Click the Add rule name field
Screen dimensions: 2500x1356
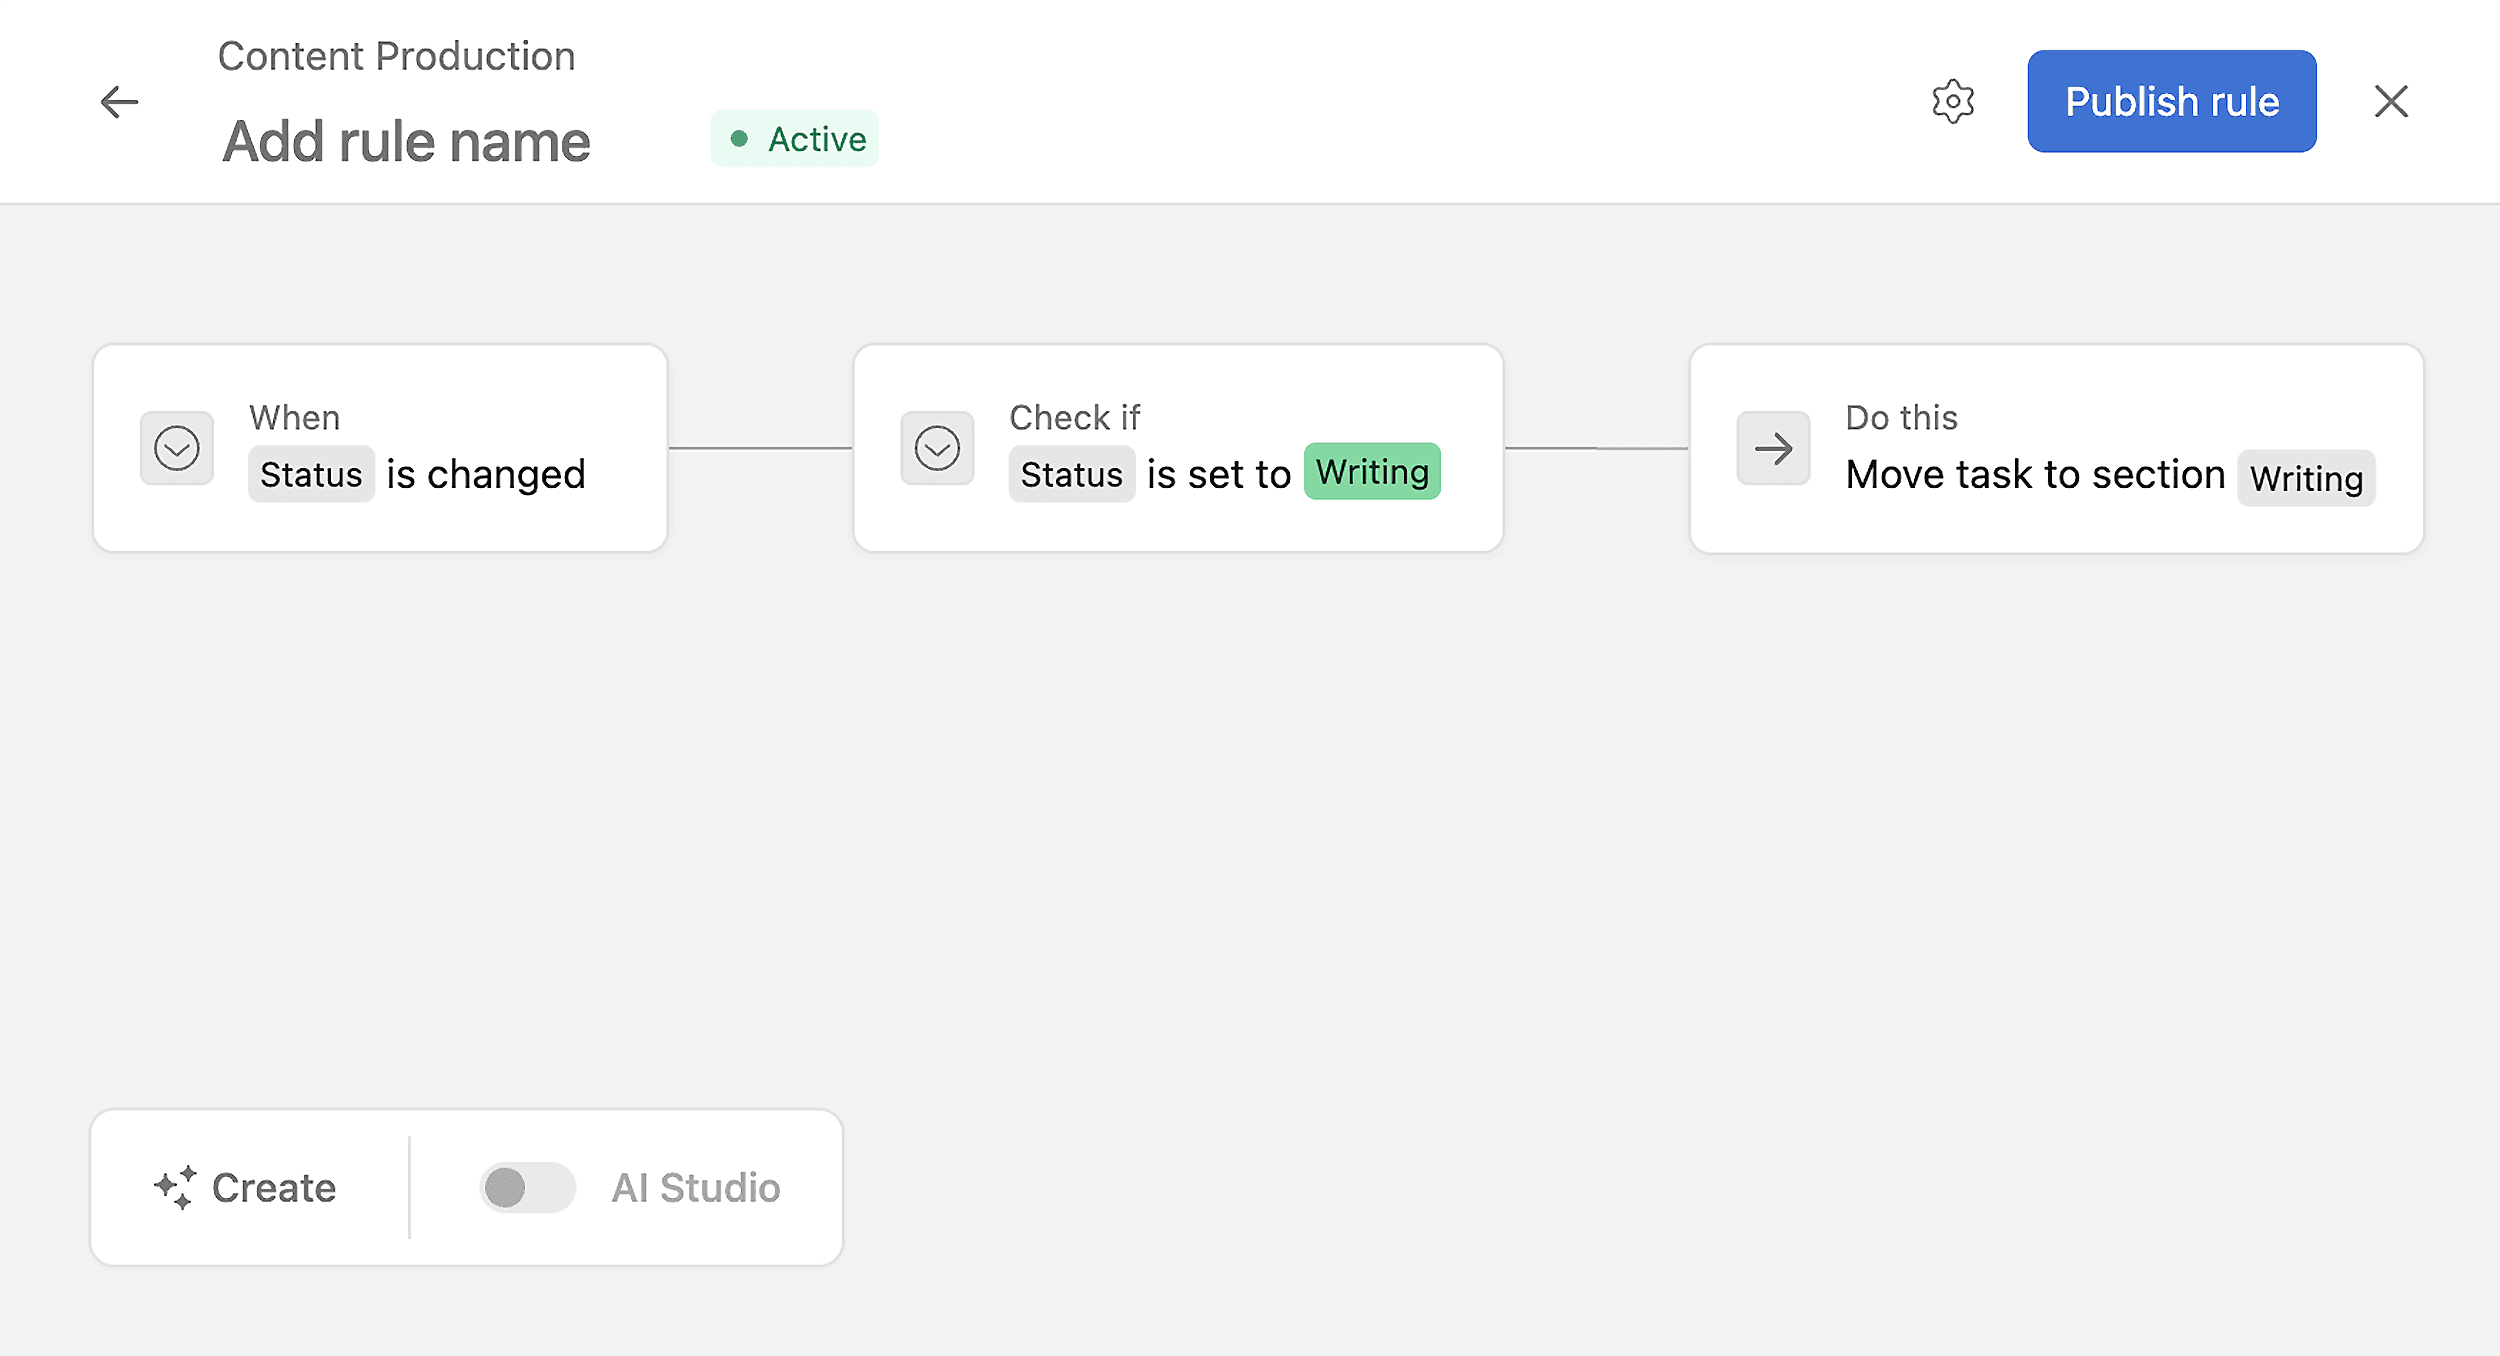pos(405,139)
